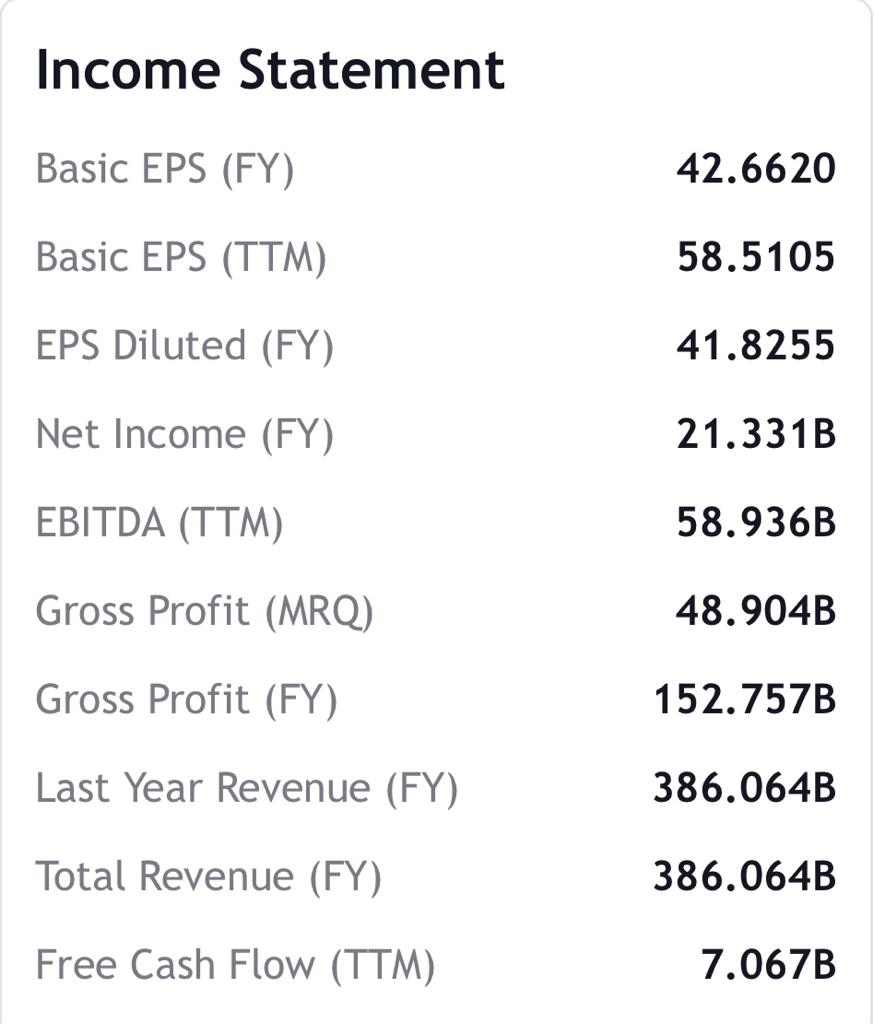Select the EBITDA (TTM) label
The image size is (874, 1024).
tap(160, 522)
